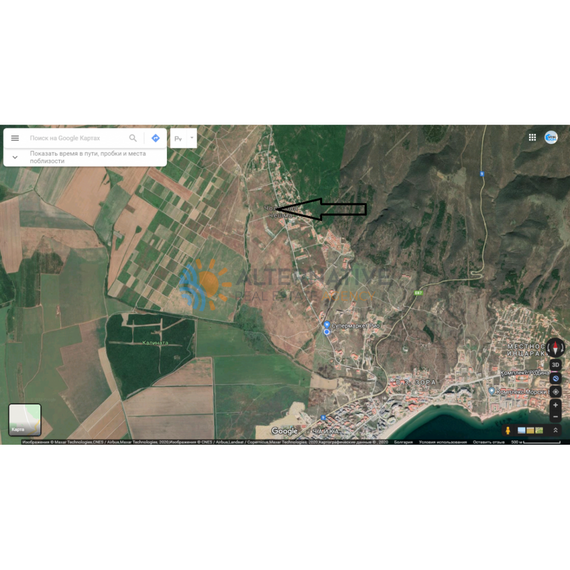Expand the imagery strip with double chevron
Viewport: 570px width, 570px height.
tap(555, 430)
